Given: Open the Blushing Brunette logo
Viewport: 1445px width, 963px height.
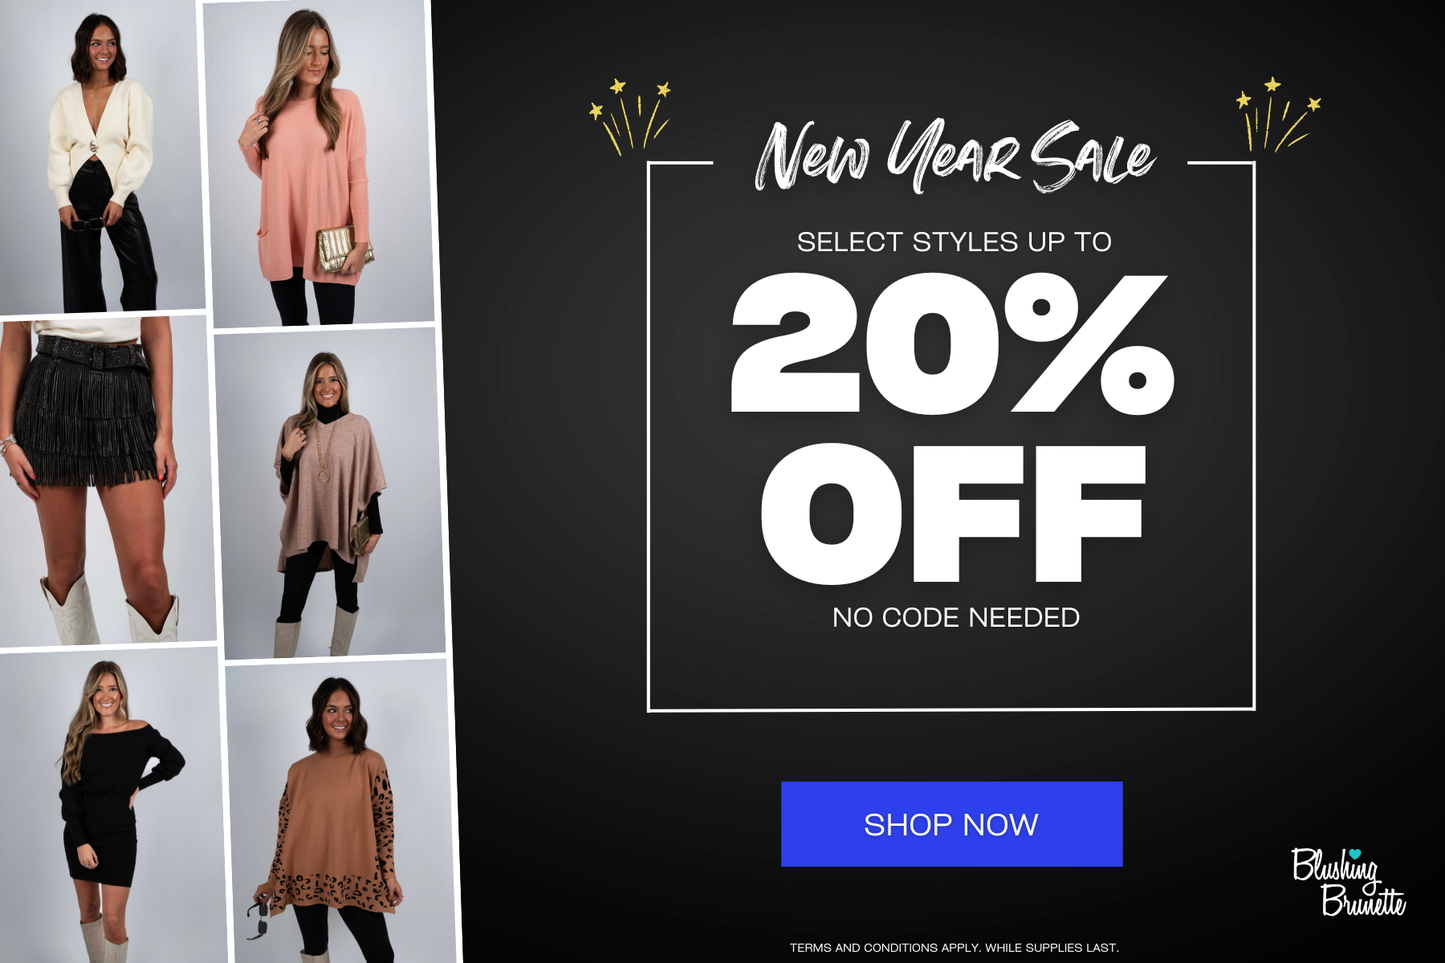Looking at the screenshot, I should 1348,882.
